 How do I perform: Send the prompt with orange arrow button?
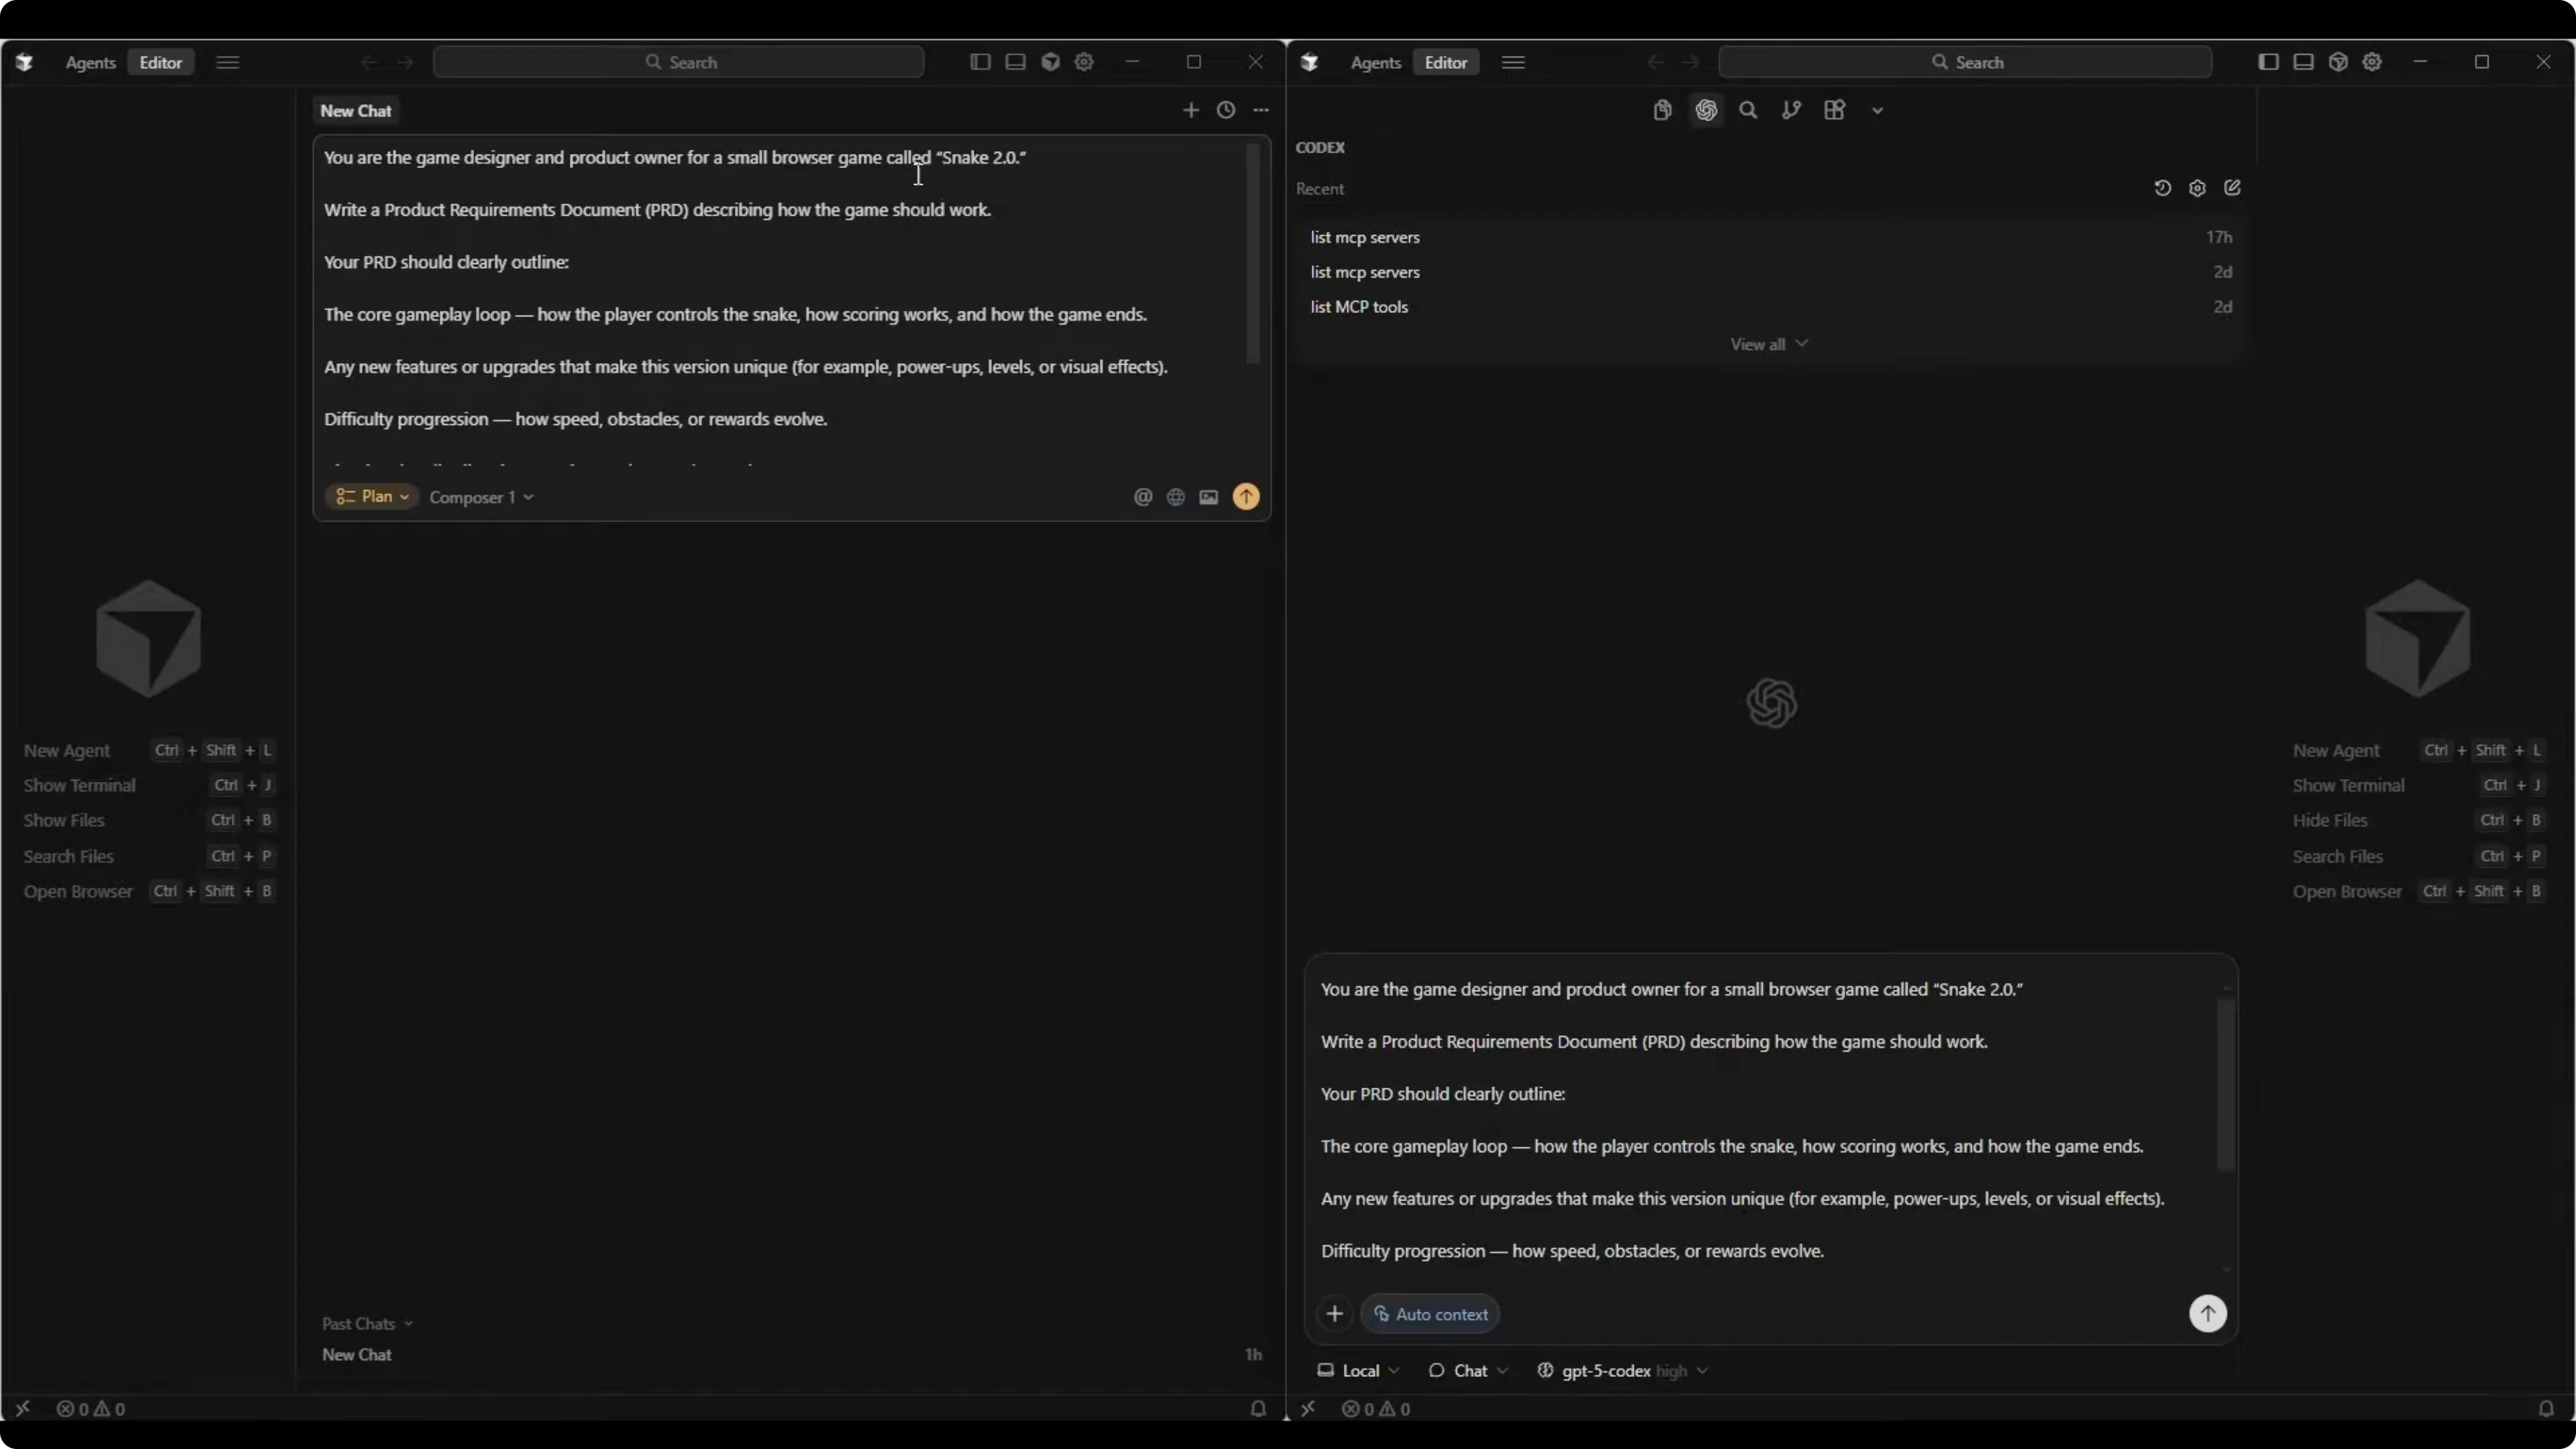(x=1246, y=497)
